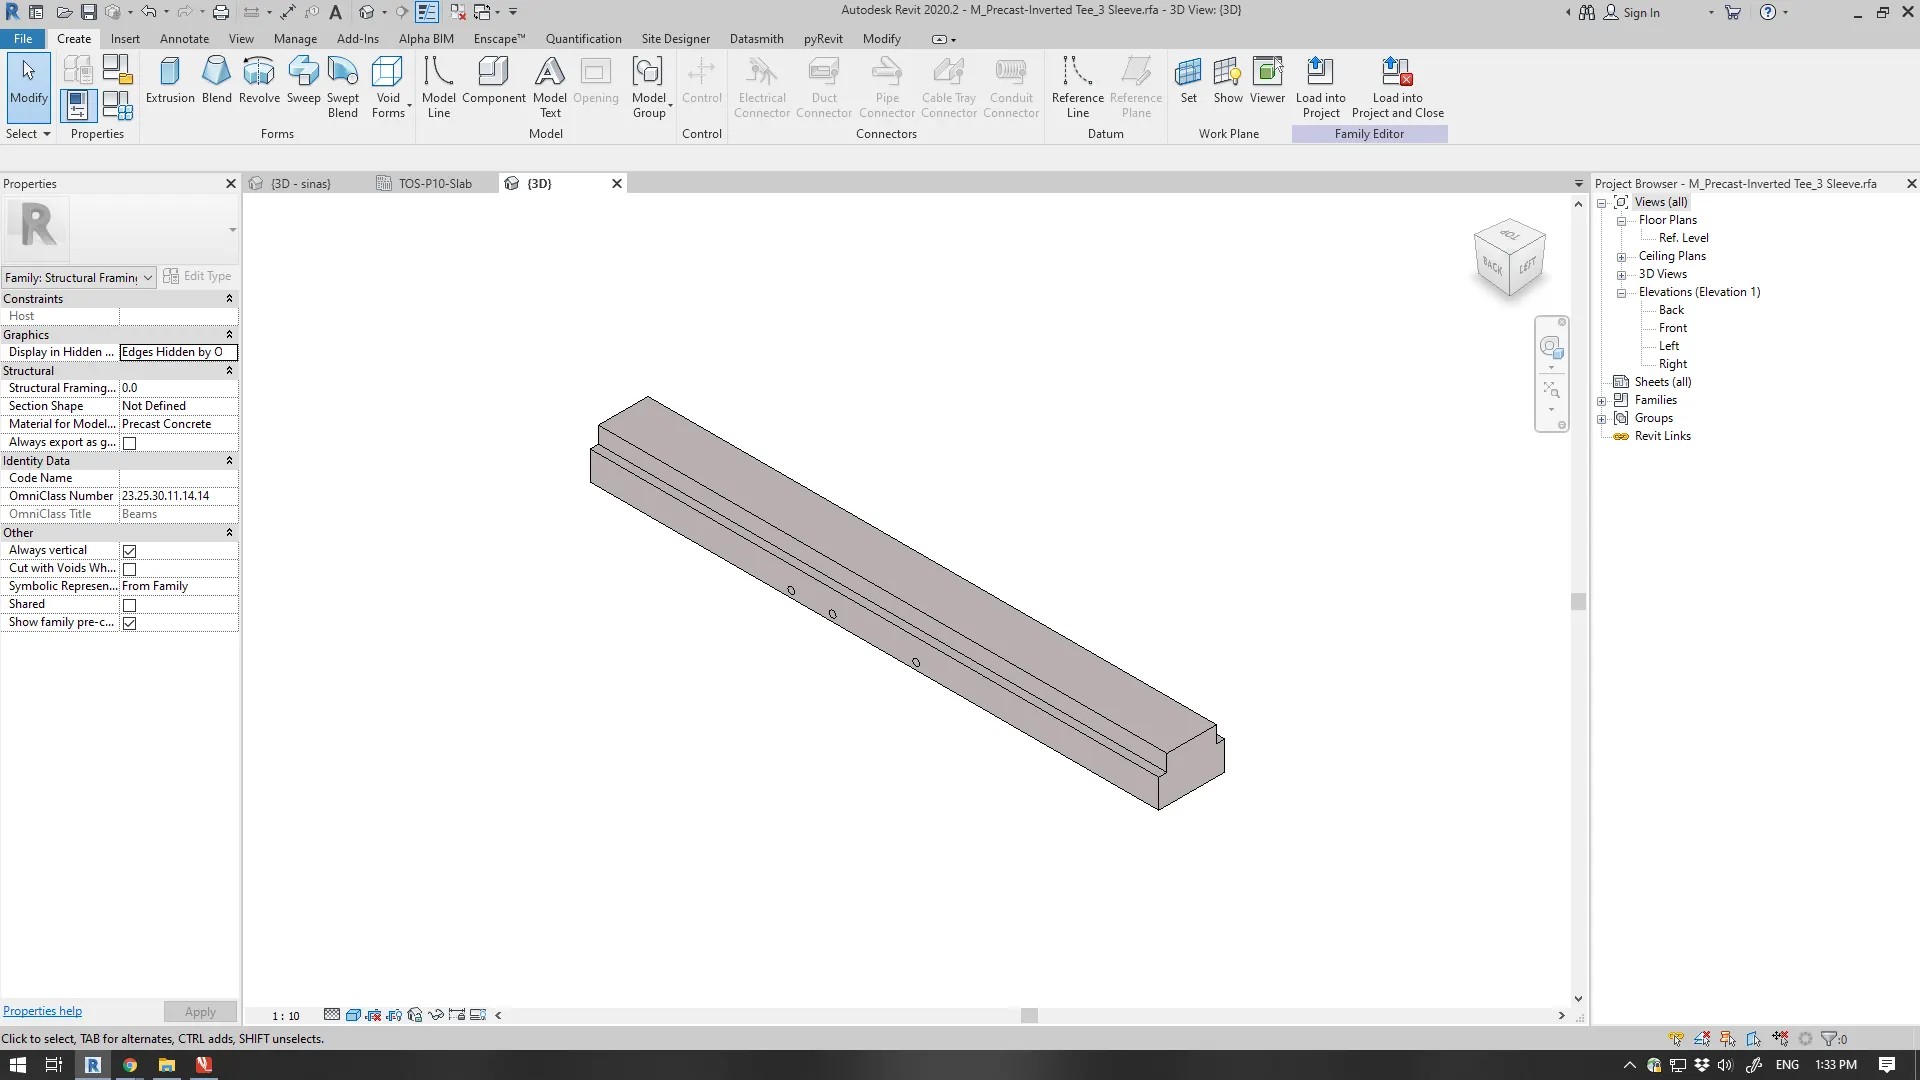Check Cut with Voids When Loaded
The width and height of the screenshot is (1920, 1080).
129,569
